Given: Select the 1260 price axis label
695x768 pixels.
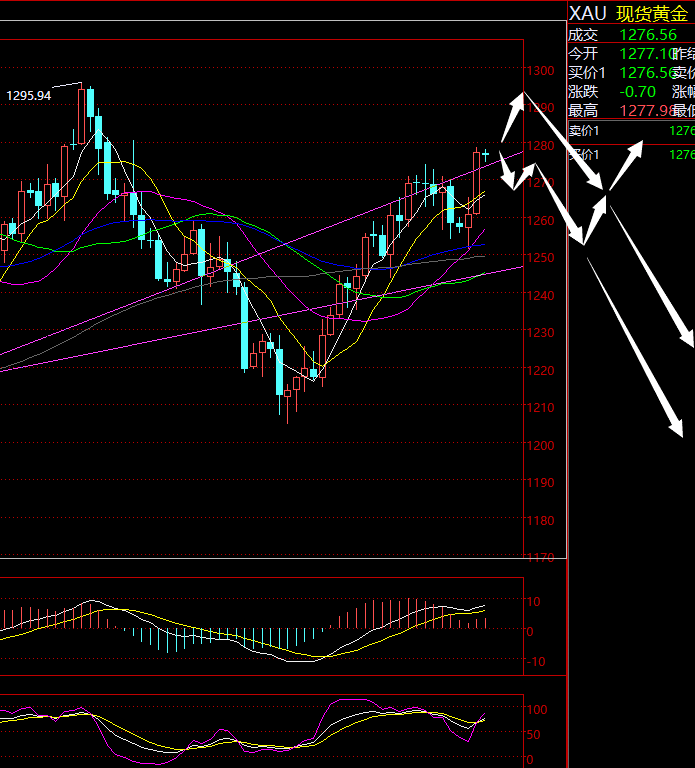Looking at the screenshot, I should [541, 220].
